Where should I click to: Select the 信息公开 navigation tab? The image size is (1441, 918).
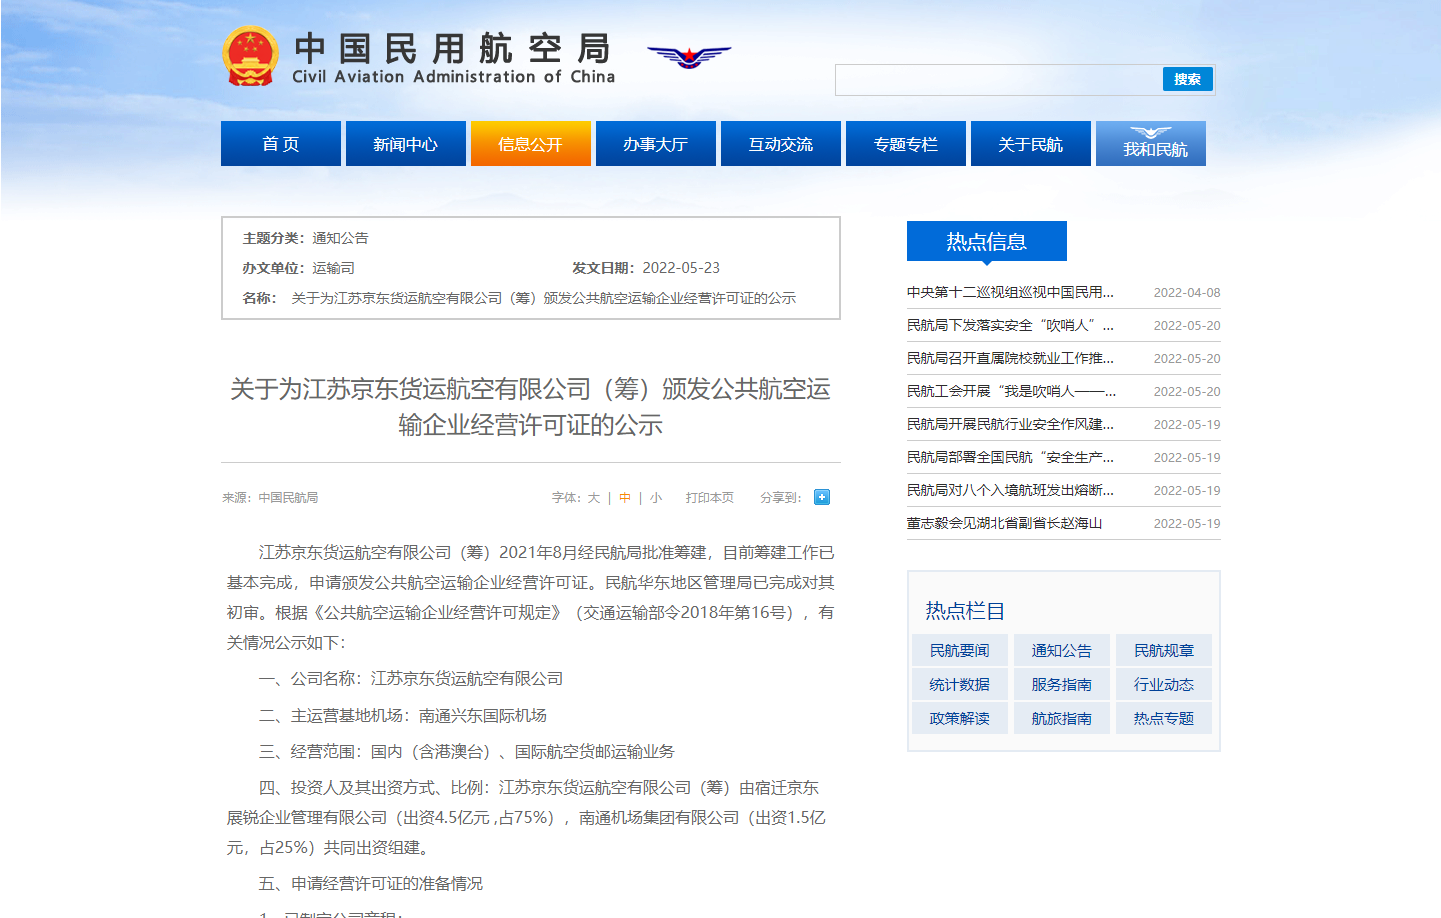pos(531,144)
